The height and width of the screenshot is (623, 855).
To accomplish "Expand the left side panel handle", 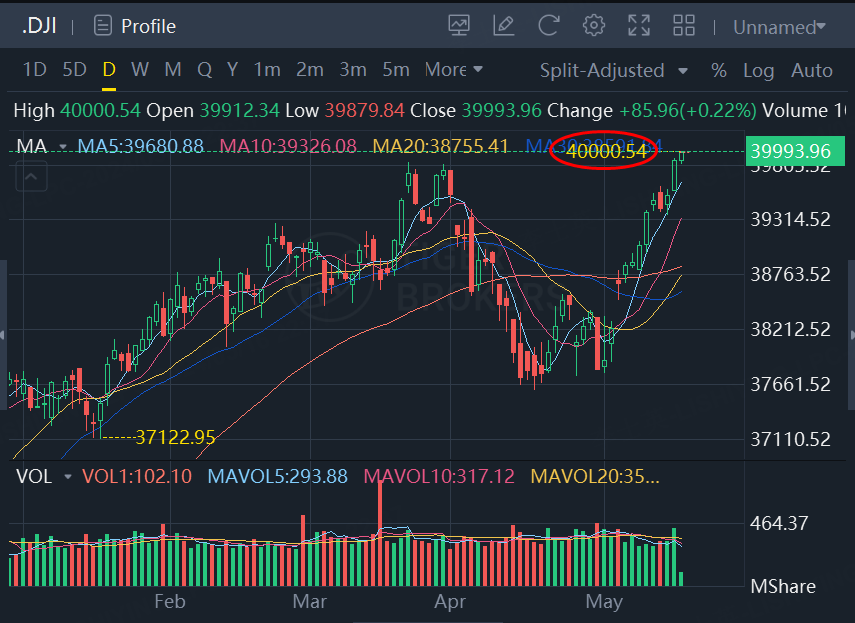I will tap(3, 335).
